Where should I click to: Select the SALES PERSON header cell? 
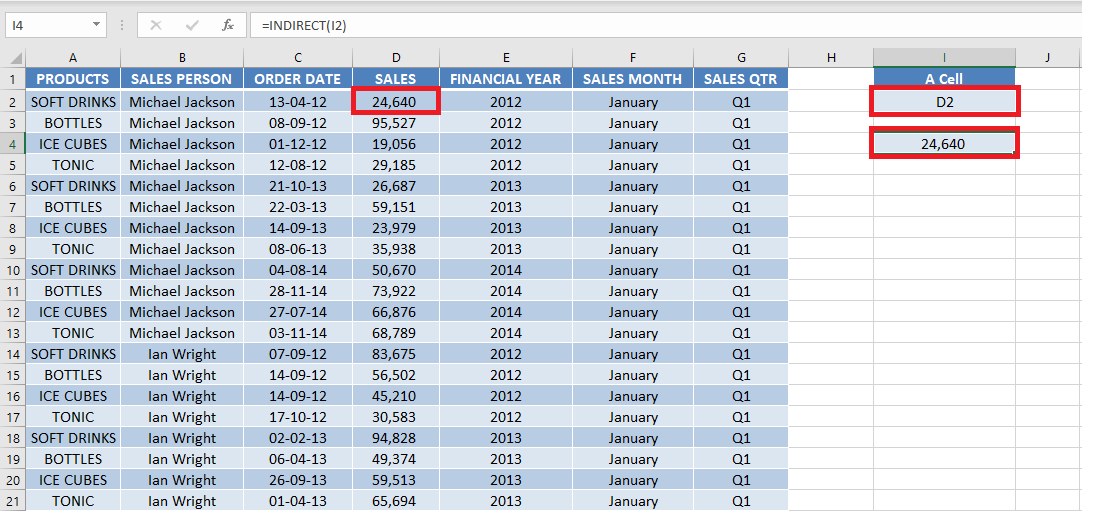click(182, 79)
